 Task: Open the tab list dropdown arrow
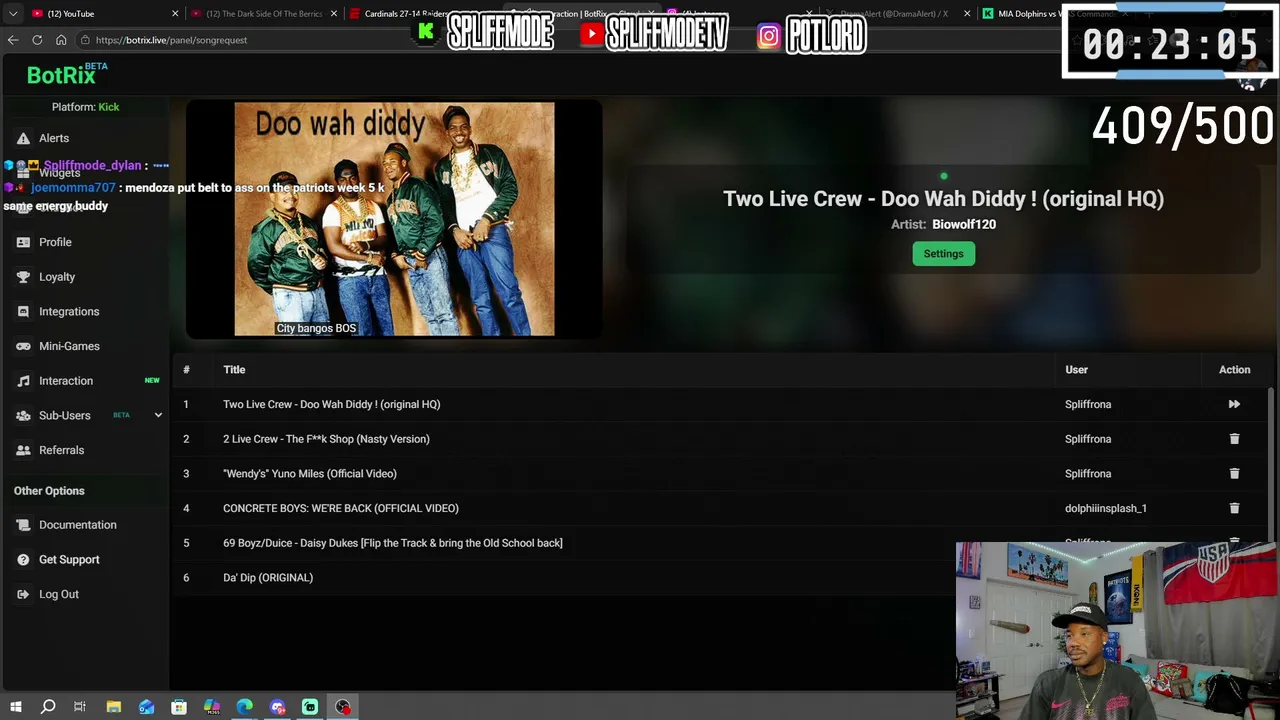pyautogui.click(x=13, y=14)
